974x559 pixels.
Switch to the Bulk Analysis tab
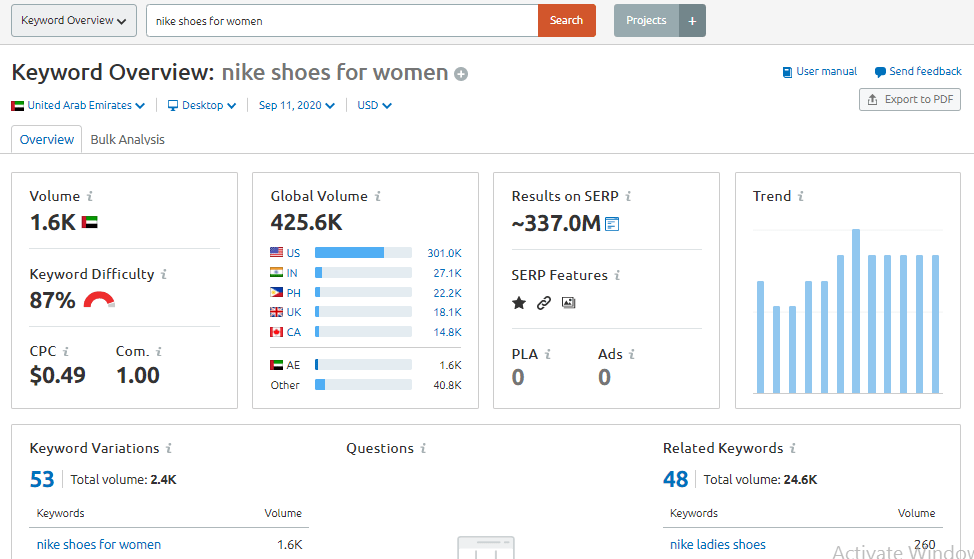(127, 140)
